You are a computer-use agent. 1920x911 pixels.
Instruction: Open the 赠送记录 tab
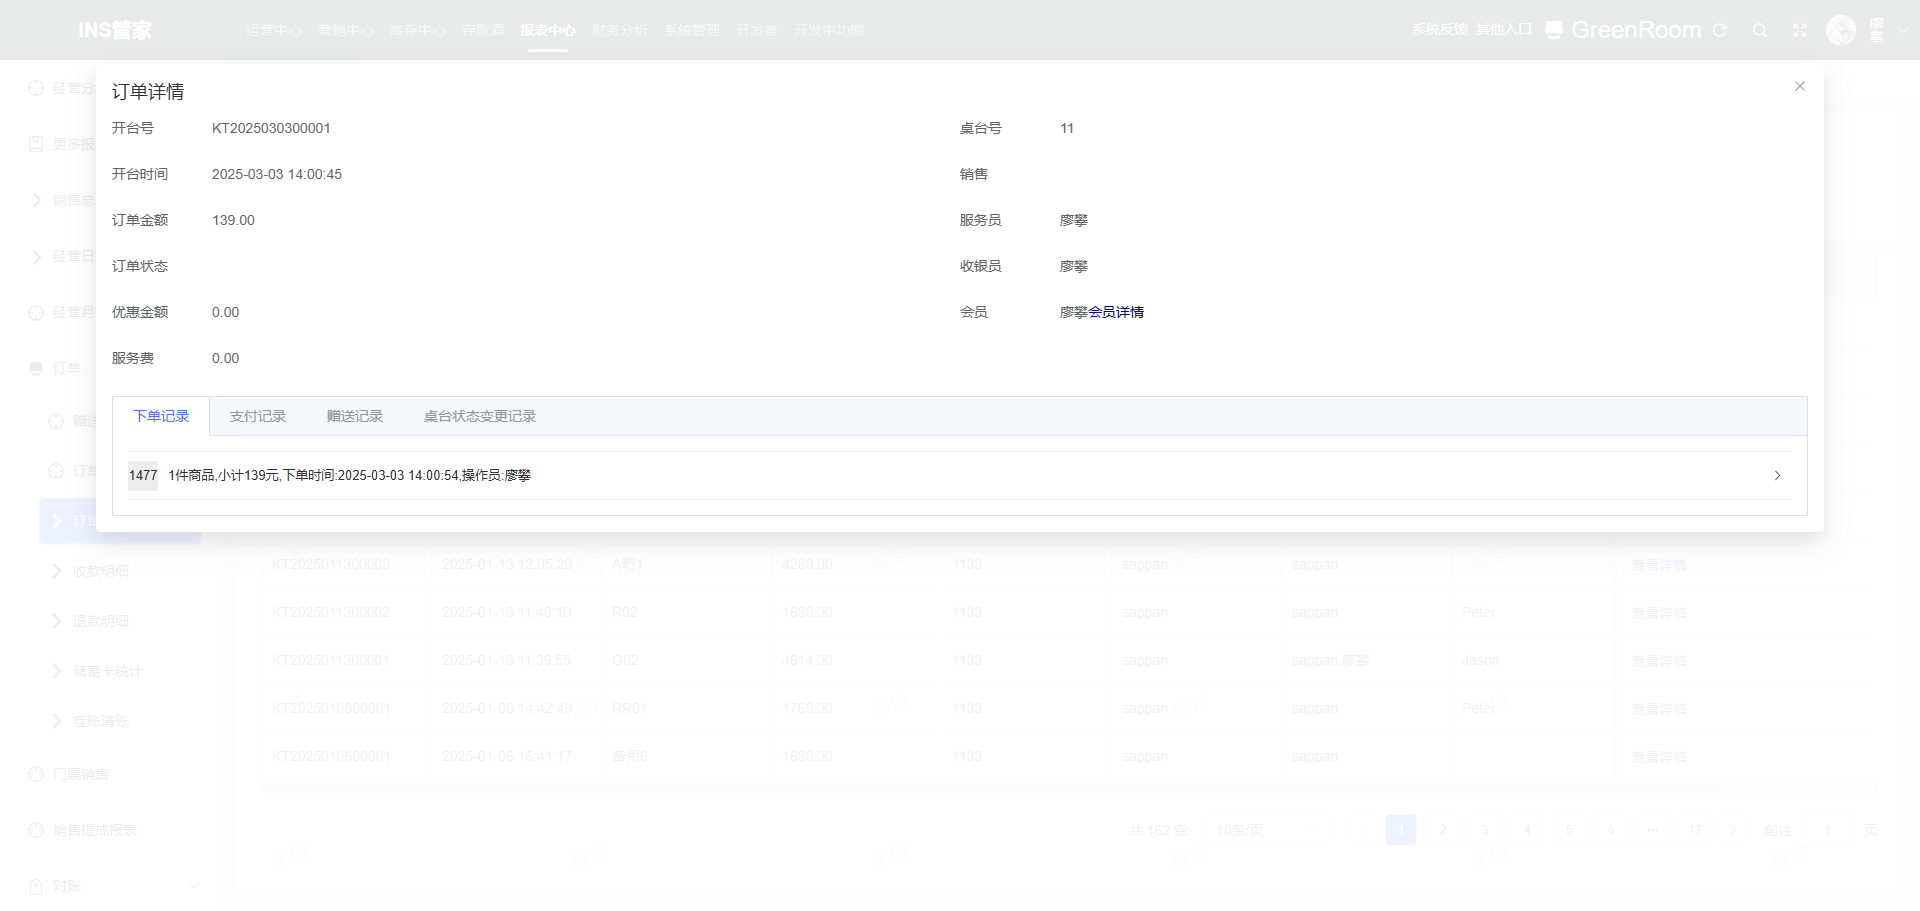355,416
